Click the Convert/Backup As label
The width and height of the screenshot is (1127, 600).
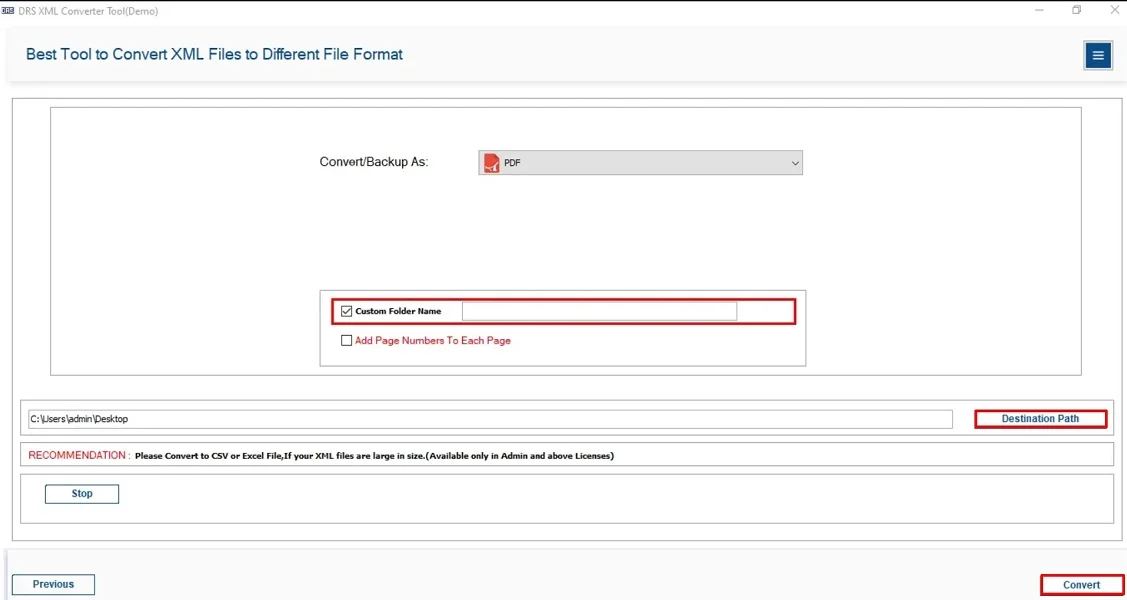click(x=374, y=162)
